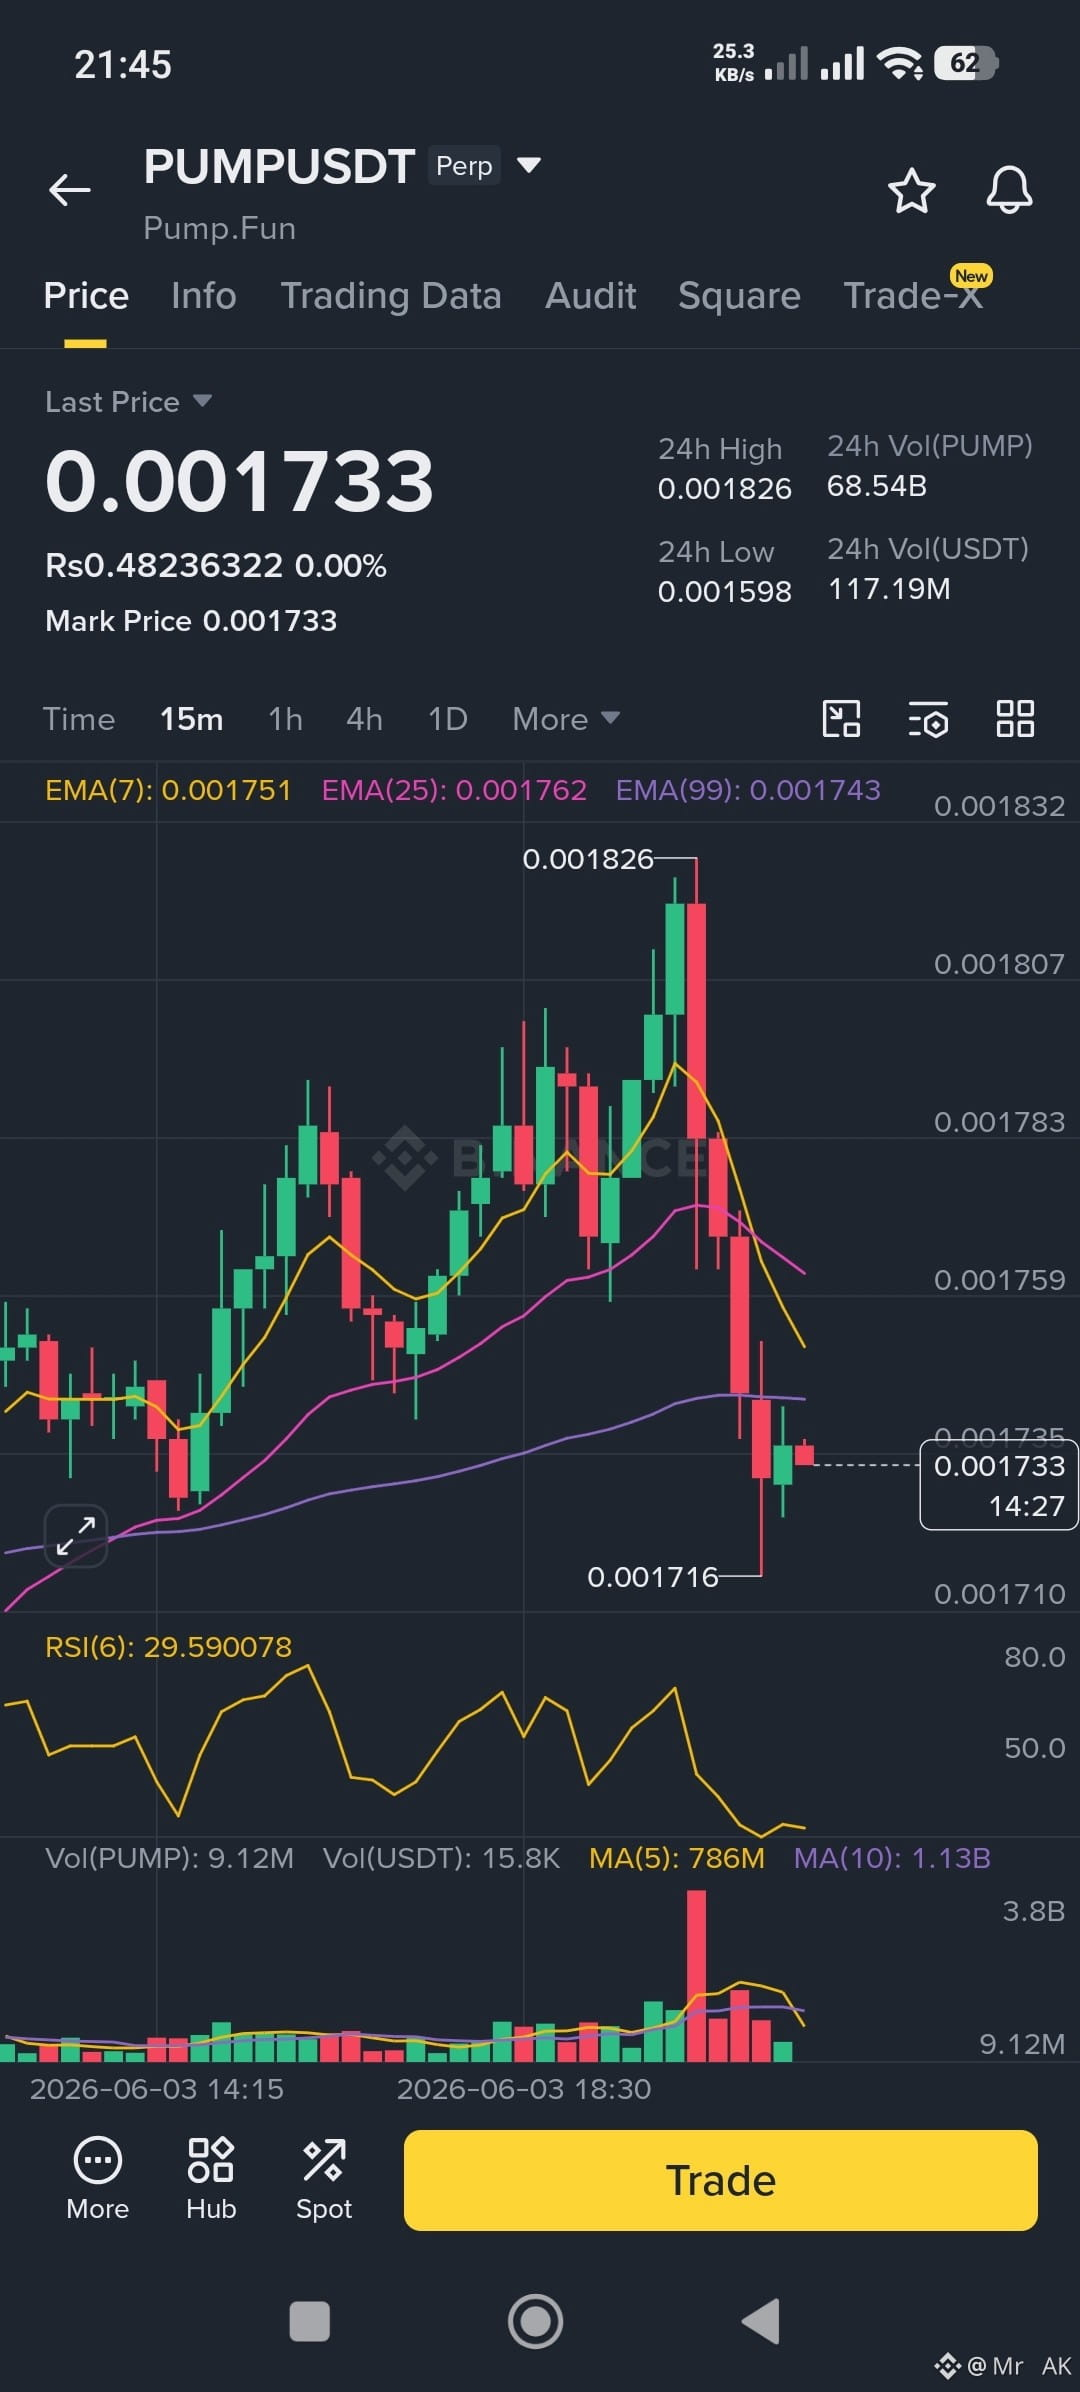The height and width of the screenshot is (2392, 1080).
Task: Tap the back arrow icon
Action: point(70,189)
